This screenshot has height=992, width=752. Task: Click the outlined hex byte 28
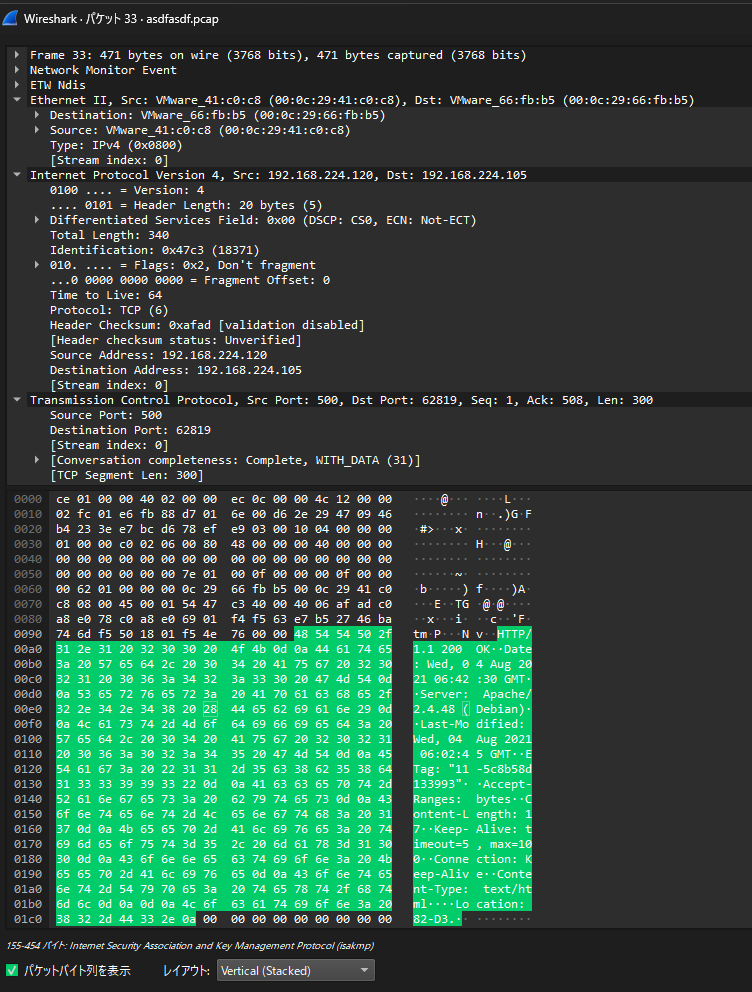pyautogui.click(x=210, y=709)
